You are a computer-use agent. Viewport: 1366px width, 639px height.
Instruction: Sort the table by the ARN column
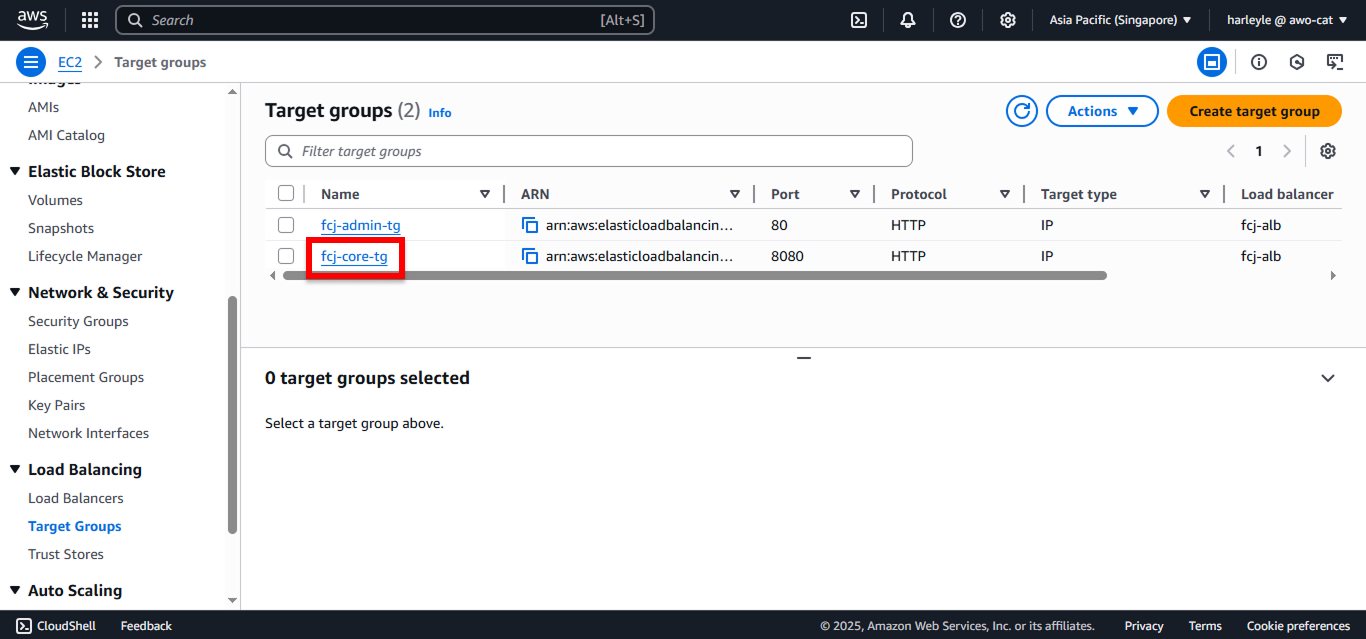(x=735, y=194)
